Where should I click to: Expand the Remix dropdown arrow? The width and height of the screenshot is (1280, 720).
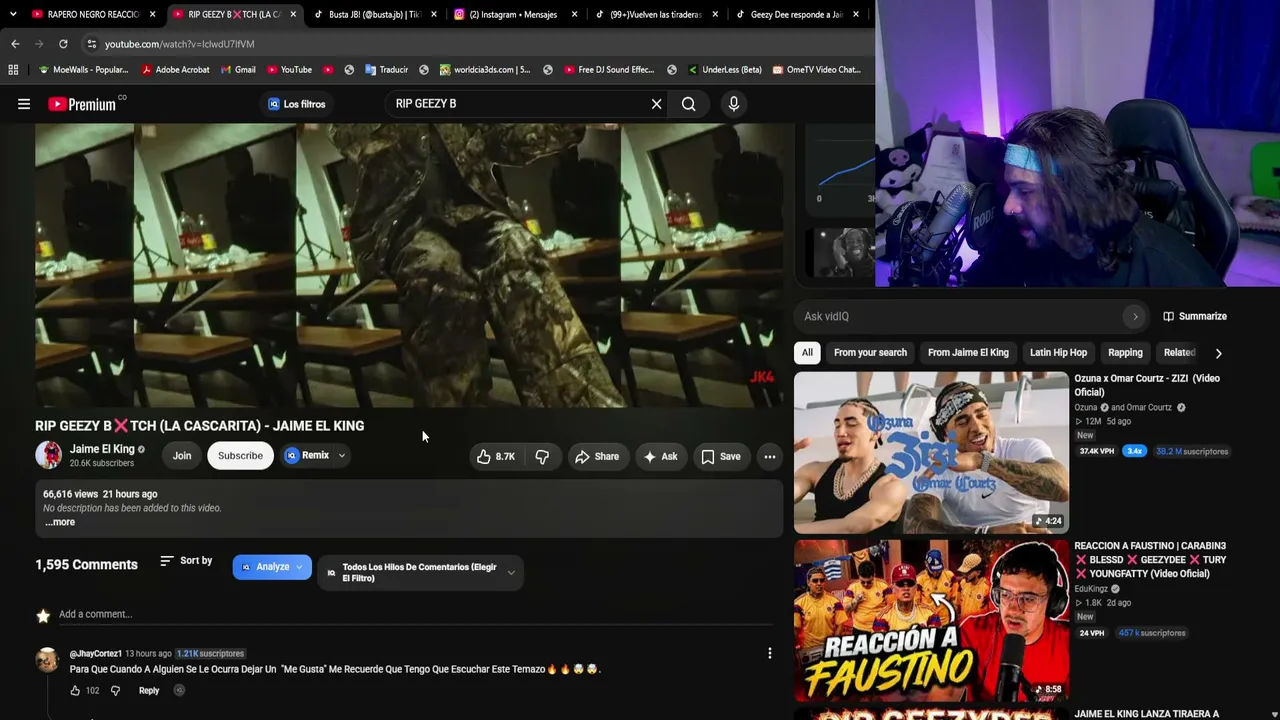(342, 456)
